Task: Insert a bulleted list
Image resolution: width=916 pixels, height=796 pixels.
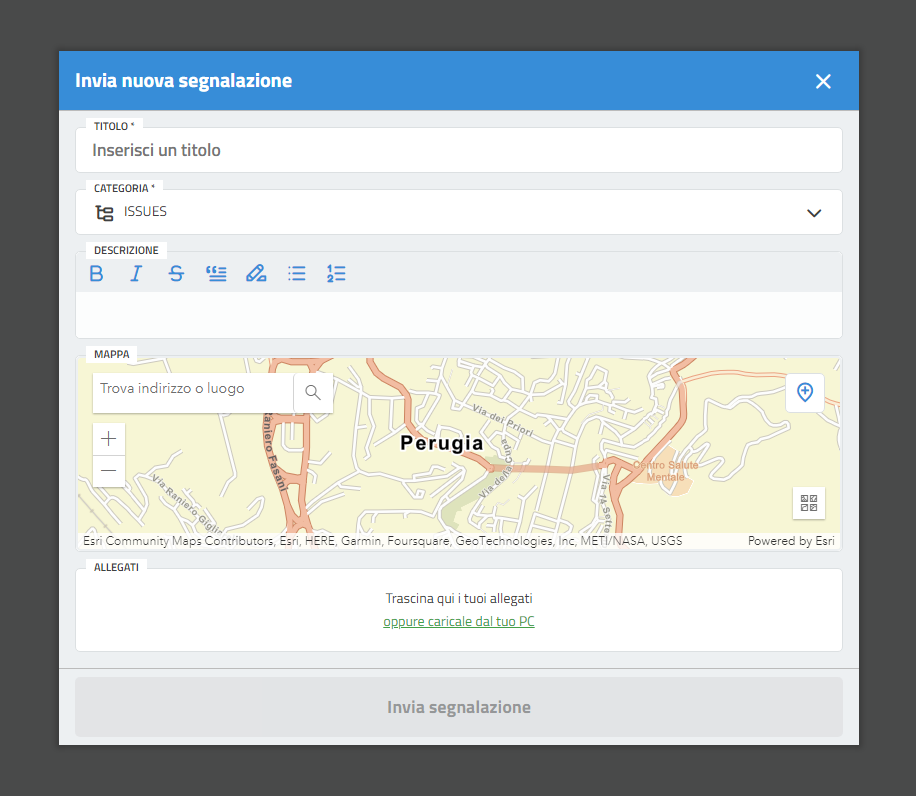Action: 296,273
